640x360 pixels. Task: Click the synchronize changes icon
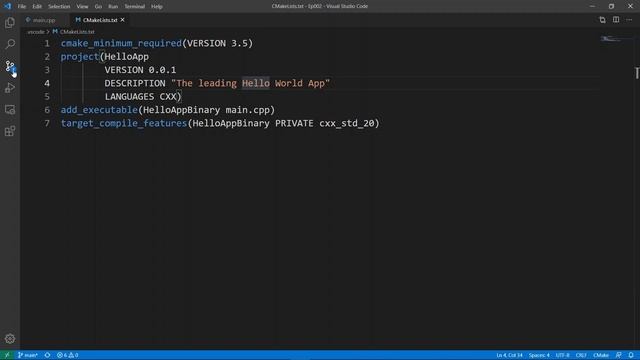coord(47,355)
